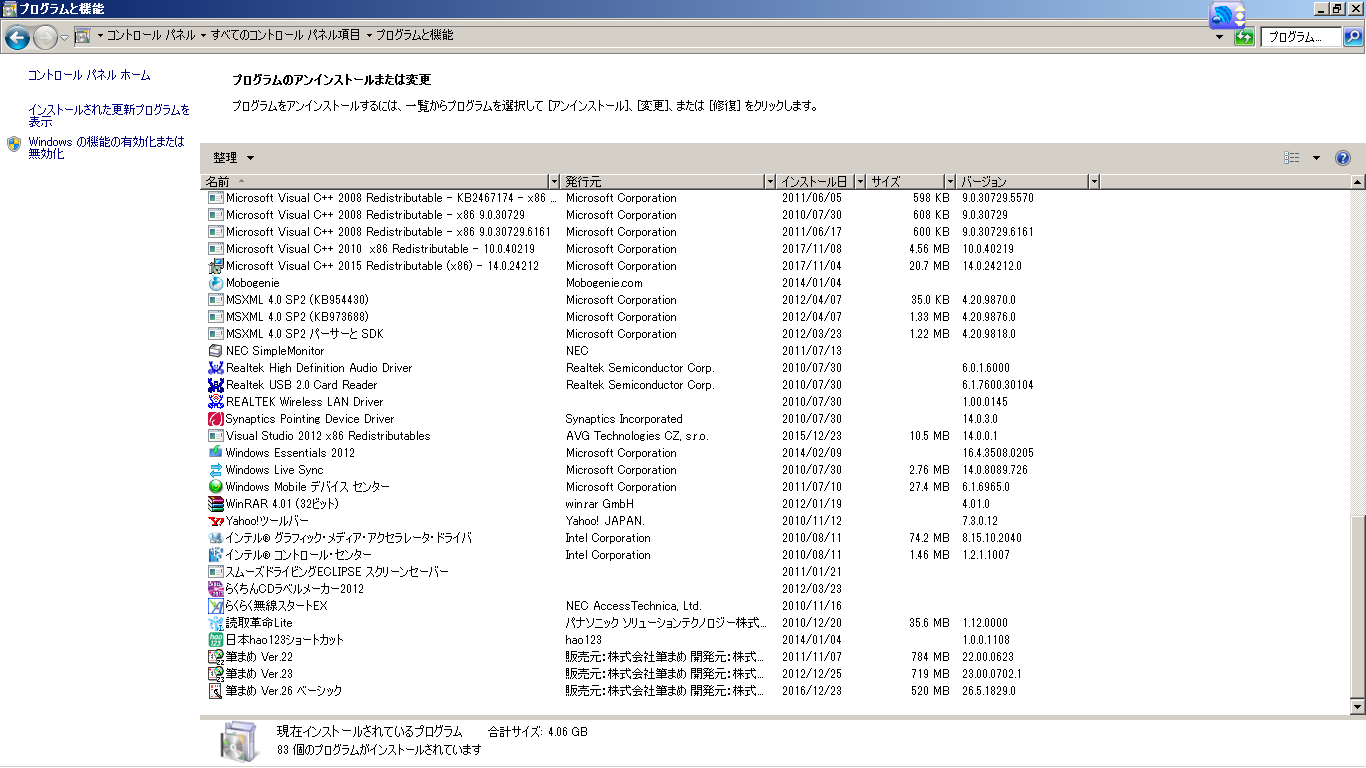Select the 筆まめ Ver.26 ベーシック icon

coord(215,691)
